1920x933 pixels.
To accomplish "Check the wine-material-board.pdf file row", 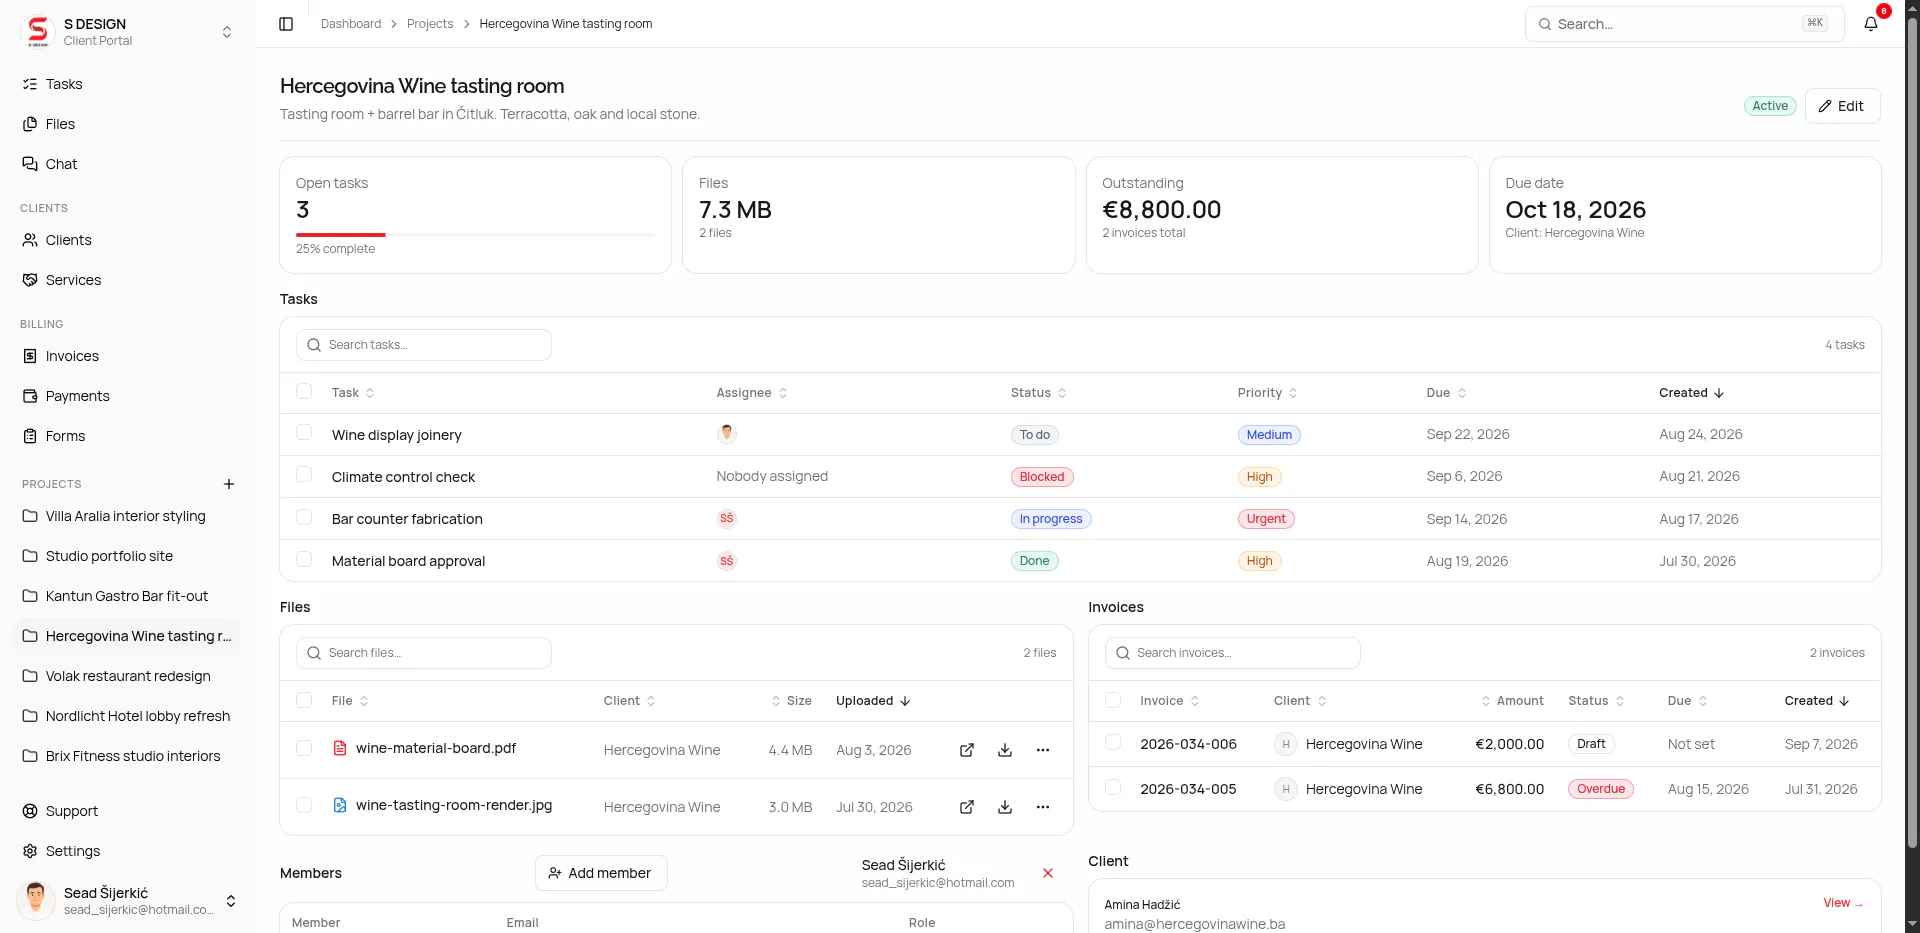I will (304, 748).
